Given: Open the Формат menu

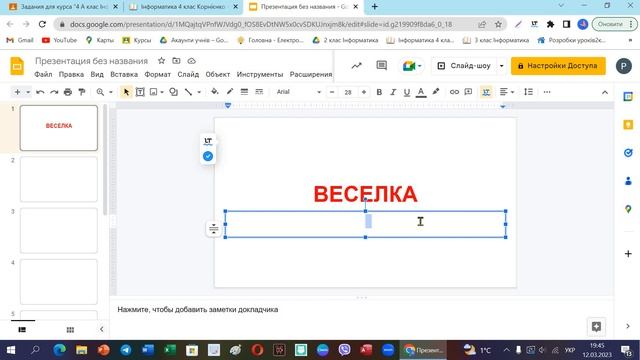Looking at the screenshot, I should (158, 74).
